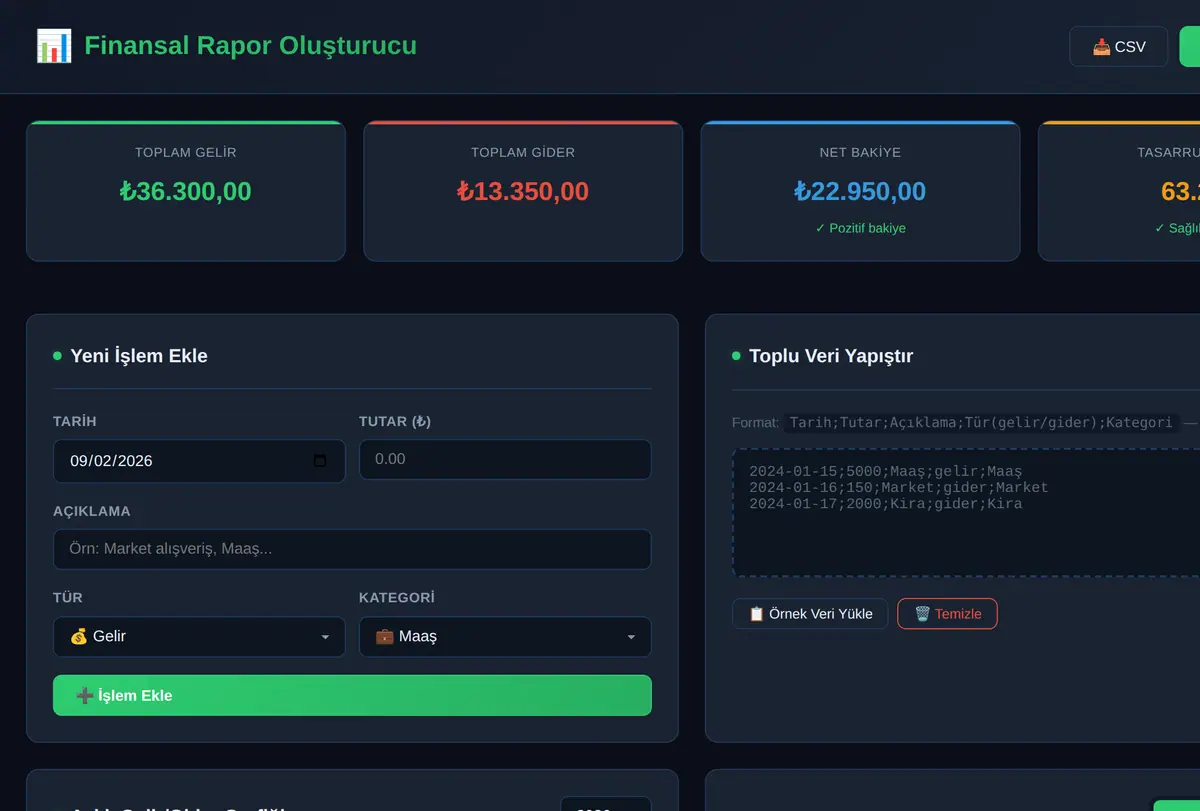The height and width of the screenshot is (811, 1200).
Task: Focus the Tutar amount input field
Action: coord(505,460)
